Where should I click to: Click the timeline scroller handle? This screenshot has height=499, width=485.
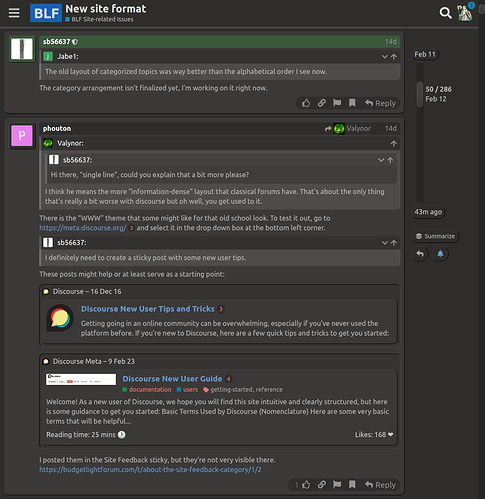coord(420,94)
